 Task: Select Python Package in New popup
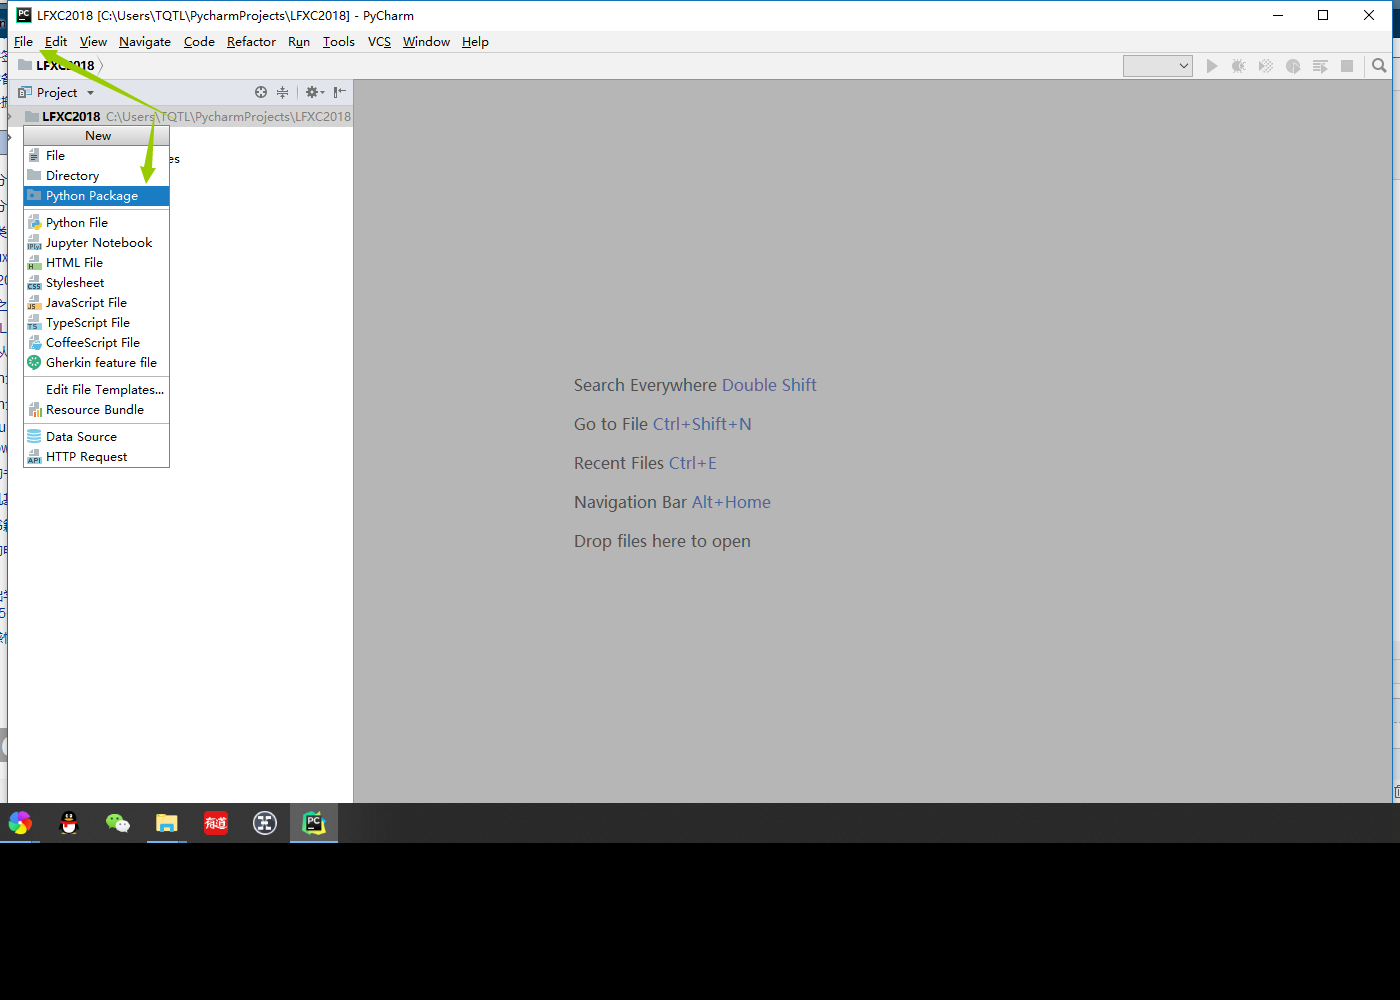click(x=97, y=196)
